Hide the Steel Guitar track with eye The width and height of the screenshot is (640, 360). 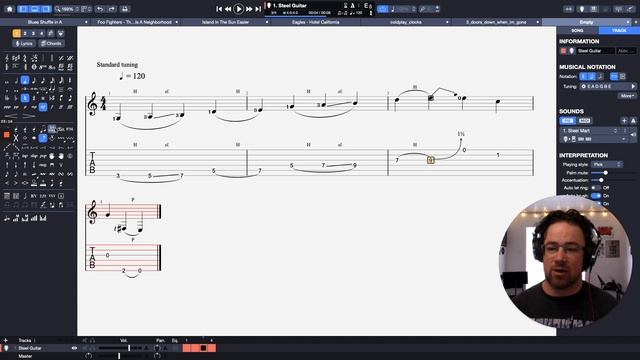[74, 348]
